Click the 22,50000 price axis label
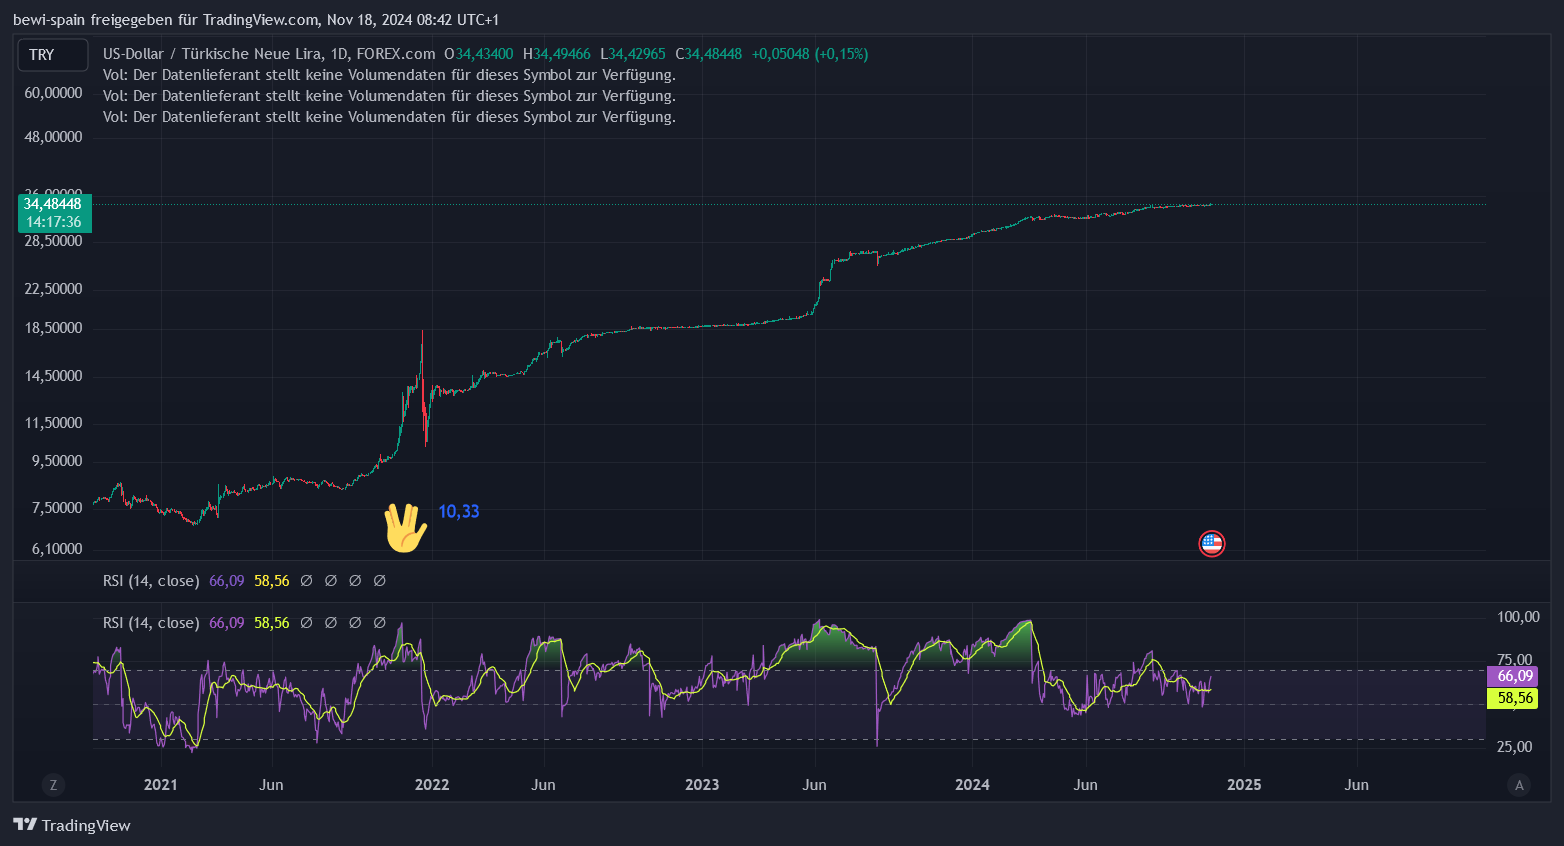This screenshot has width=1564, height=846. click(x=53, y=289)
